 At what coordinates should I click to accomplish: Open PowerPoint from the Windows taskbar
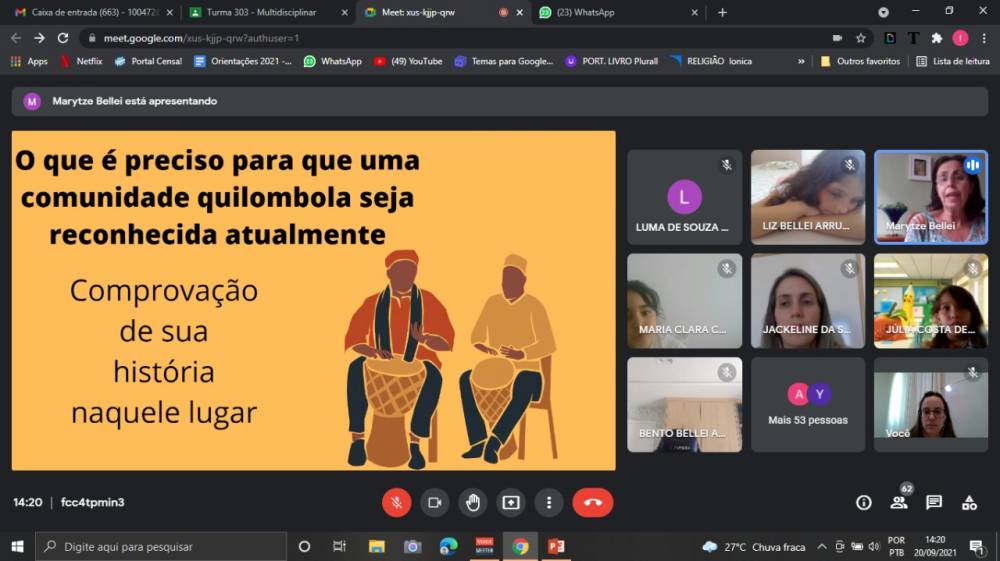pyautogui.click(x=557, y=546)
